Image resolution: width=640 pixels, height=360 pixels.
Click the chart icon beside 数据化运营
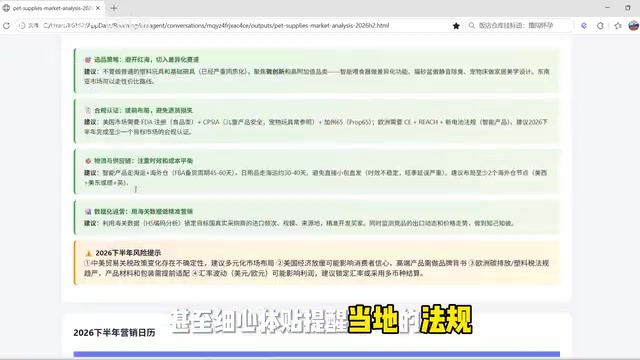[x=88, y=211]
